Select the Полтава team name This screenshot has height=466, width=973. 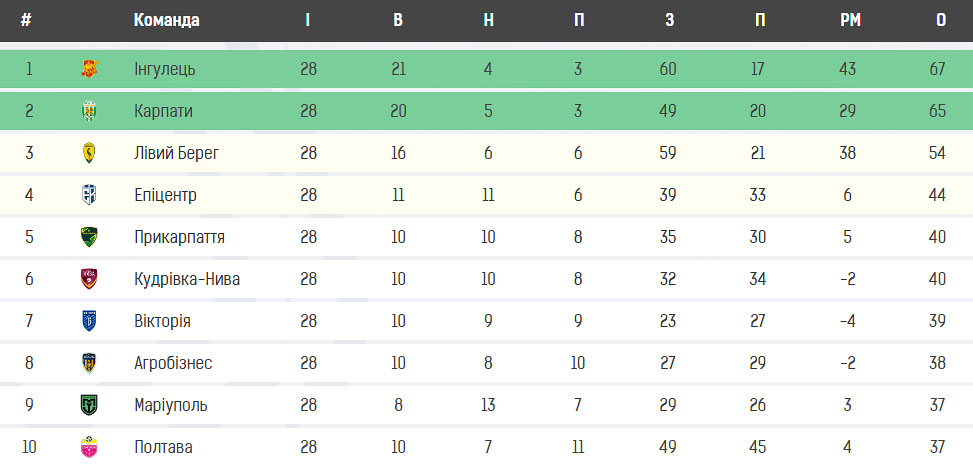click(x=163, y=447)
